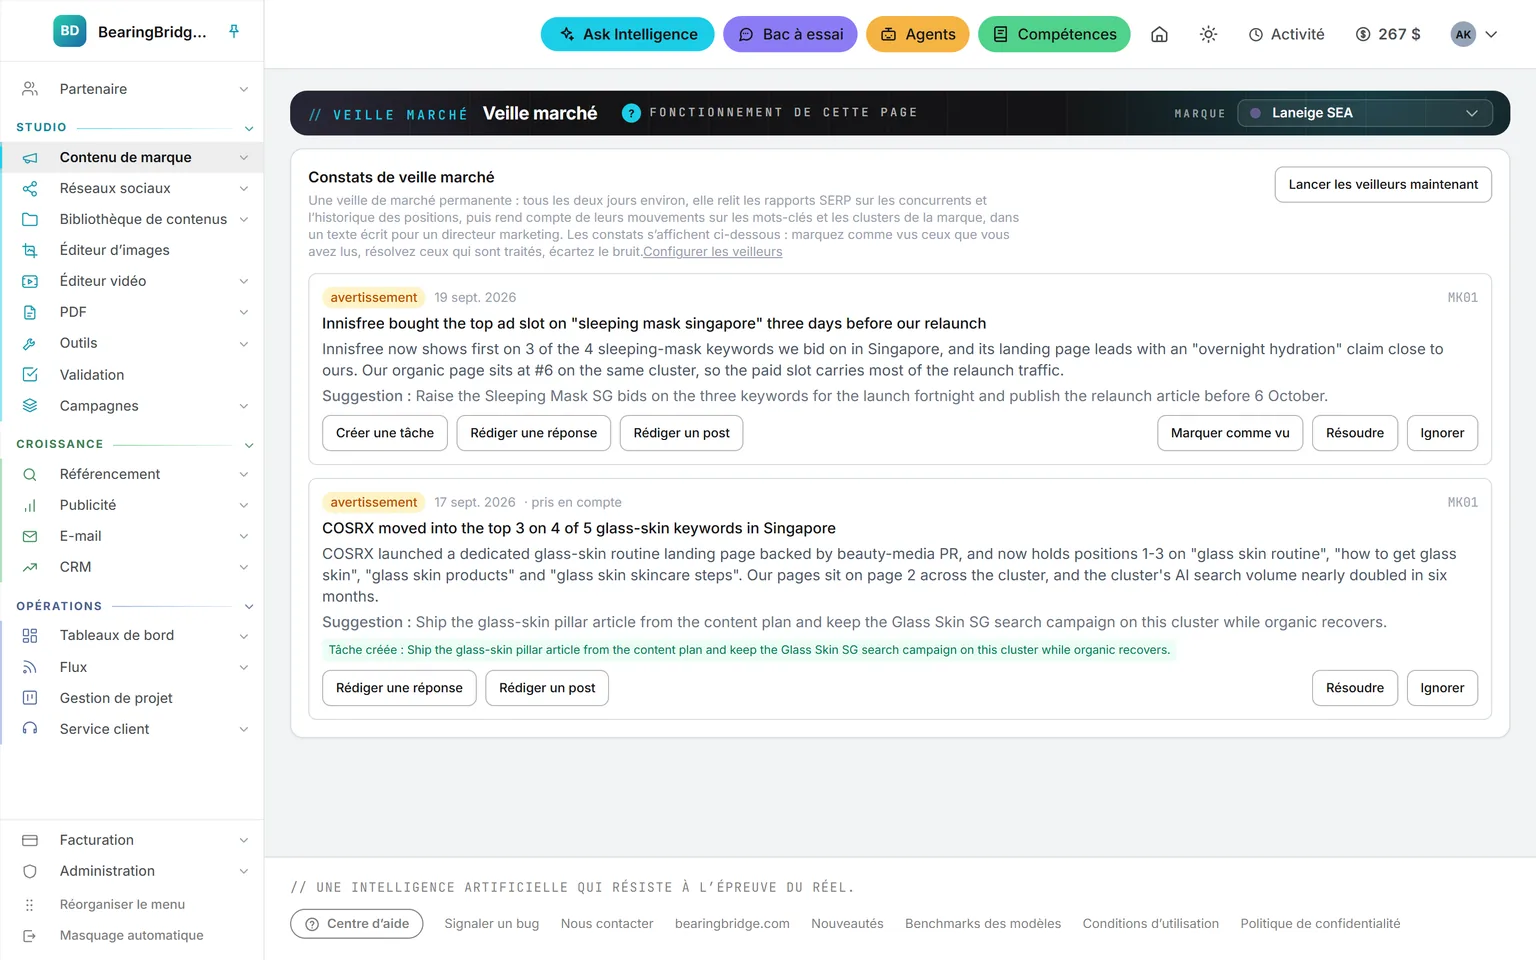Image resolution: width=1536 pixels, height=960 pixels.
Task: Collapse the CROISSANCE section chevron
Action: click(249, 445)
